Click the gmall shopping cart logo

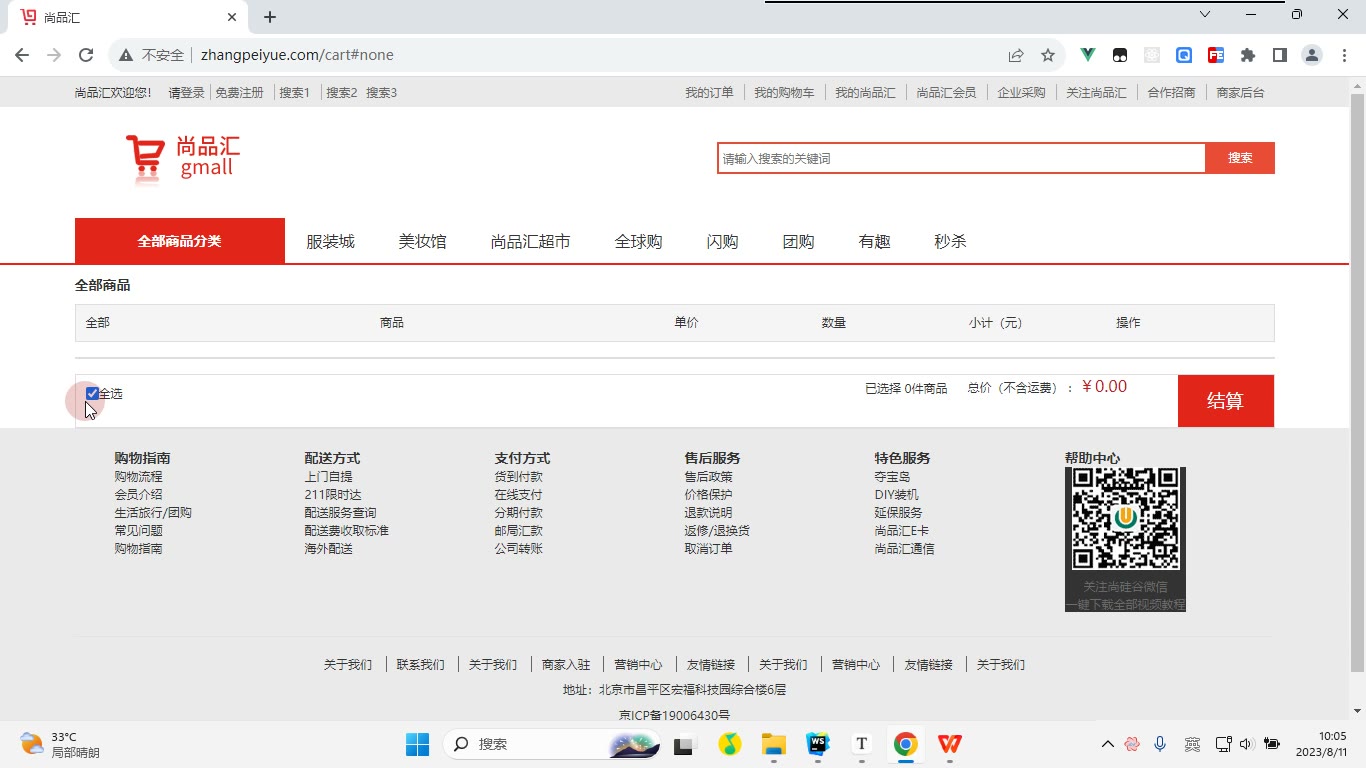183,159
